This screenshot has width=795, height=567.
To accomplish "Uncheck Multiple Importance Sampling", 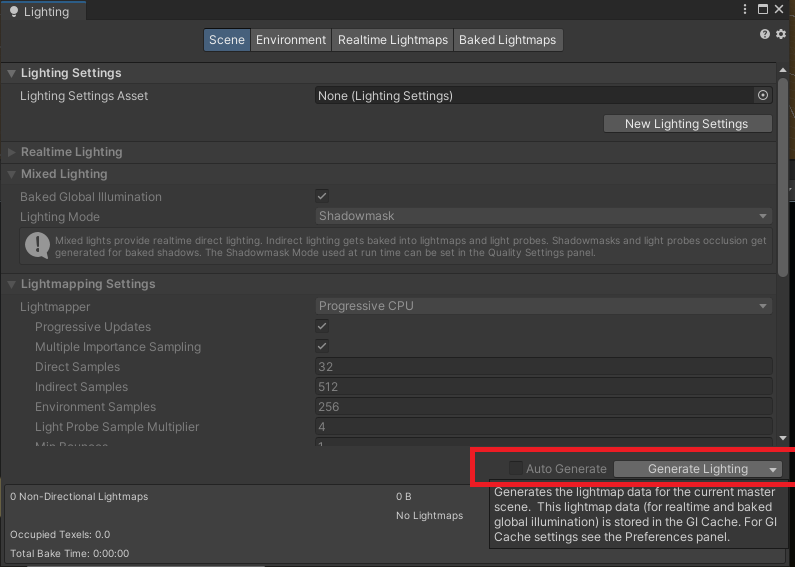I will [x=322, y=347].
